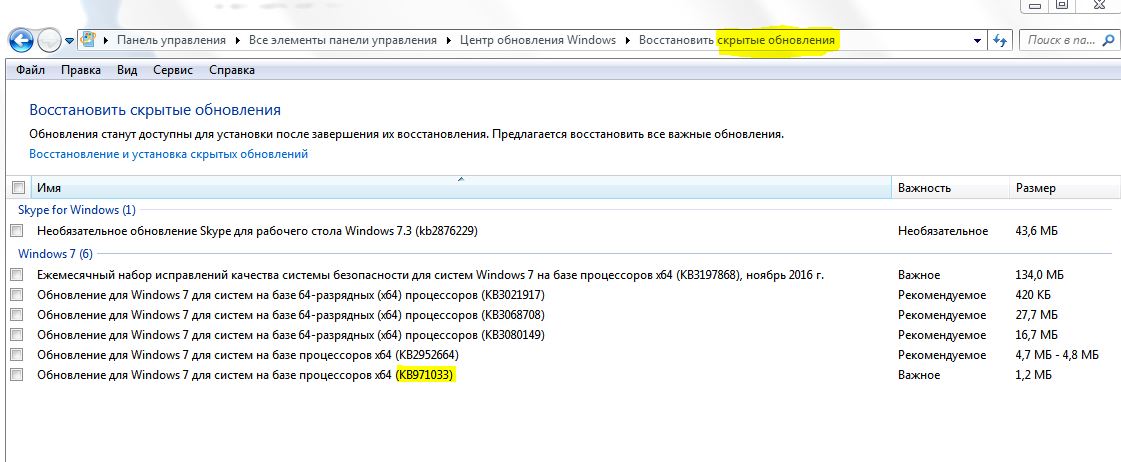Select the update name with KB971033
The height and width of the screenshot is (462, 1121).
[x=245, y=375]
